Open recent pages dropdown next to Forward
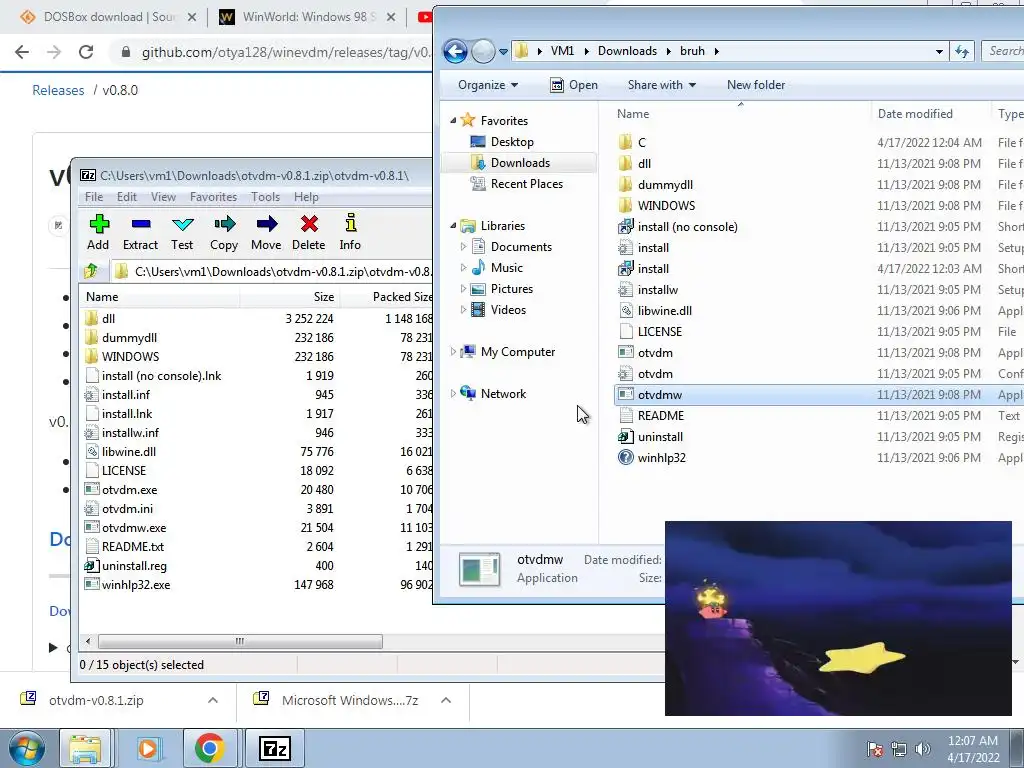This screenshot has height=768, width=1024. [504, 52]
